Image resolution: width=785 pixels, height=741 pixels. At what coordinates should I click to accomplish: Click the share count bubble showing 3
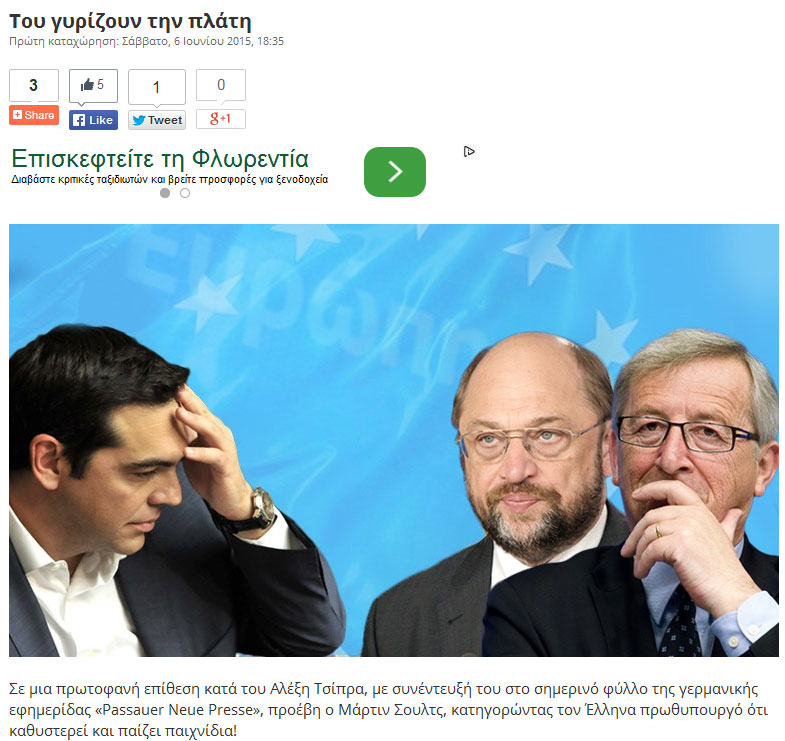pos(34,86)
